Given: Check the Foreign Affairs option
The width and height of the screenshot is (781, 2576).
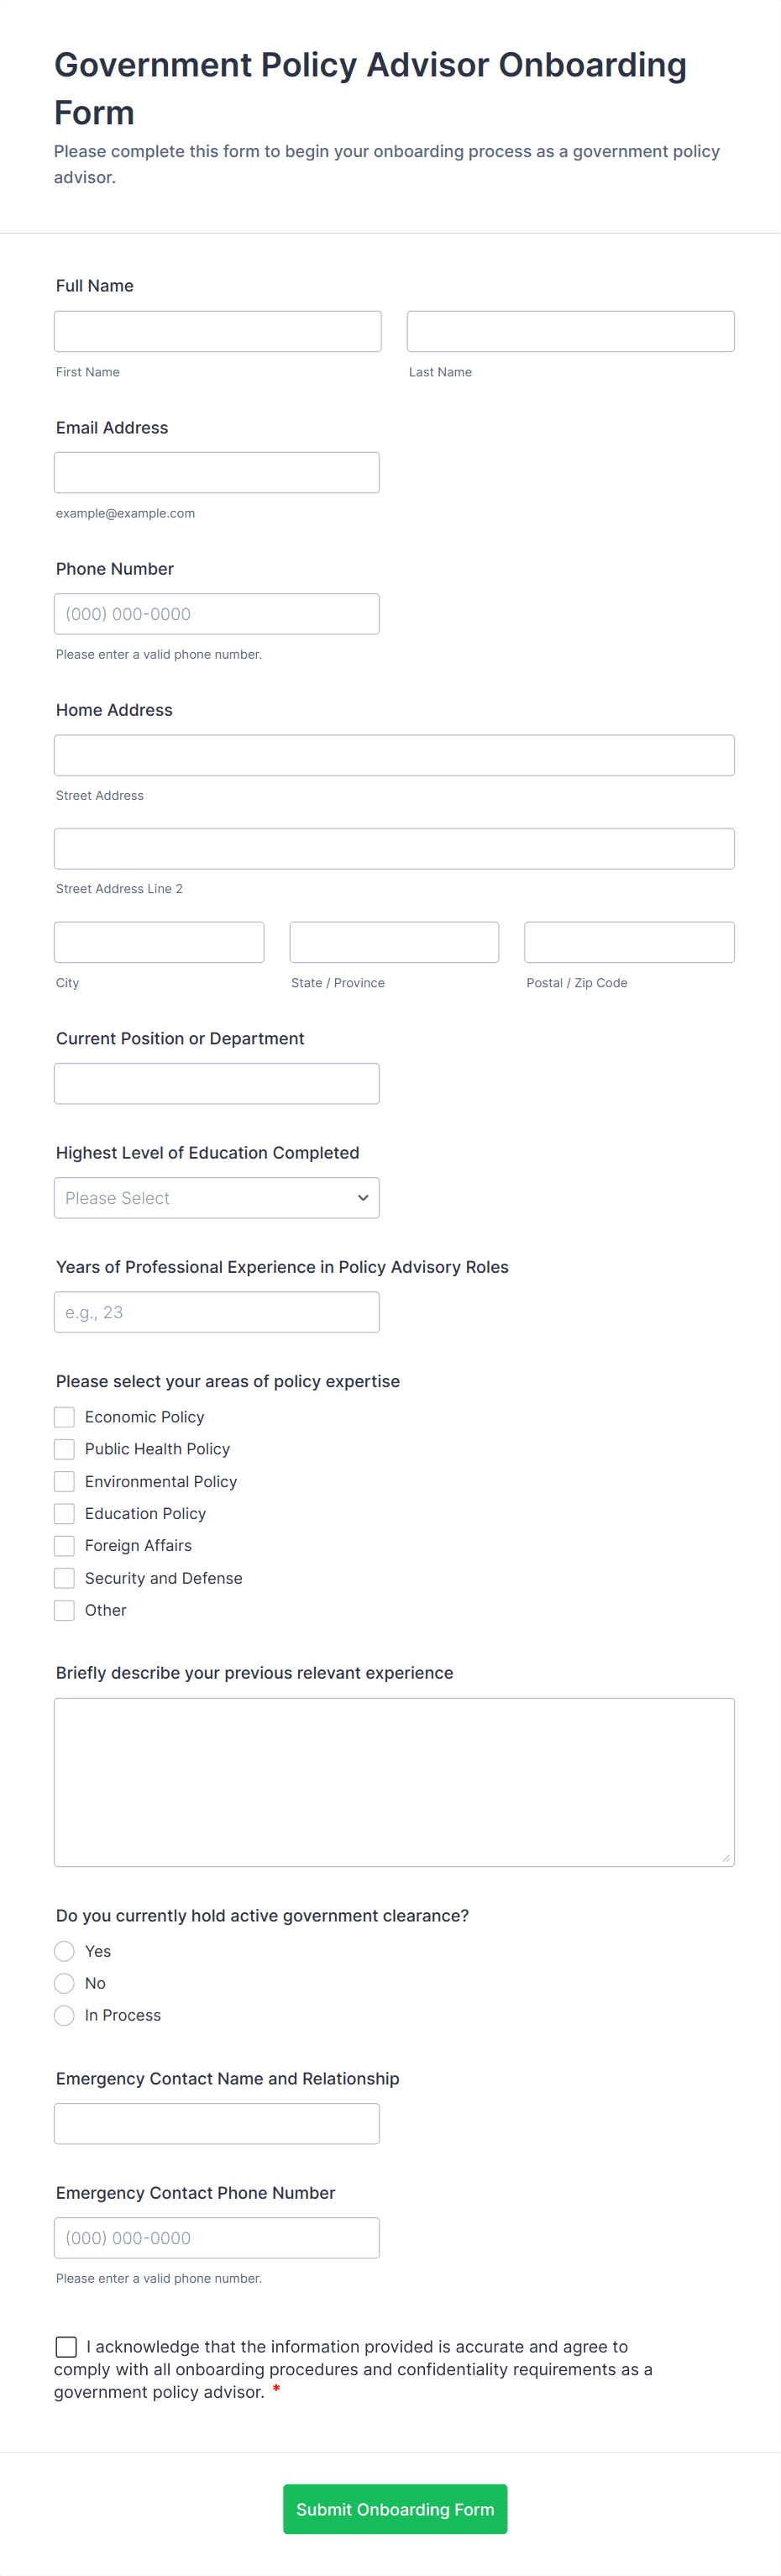Looking at the screenshot, I should [64, 1545].
